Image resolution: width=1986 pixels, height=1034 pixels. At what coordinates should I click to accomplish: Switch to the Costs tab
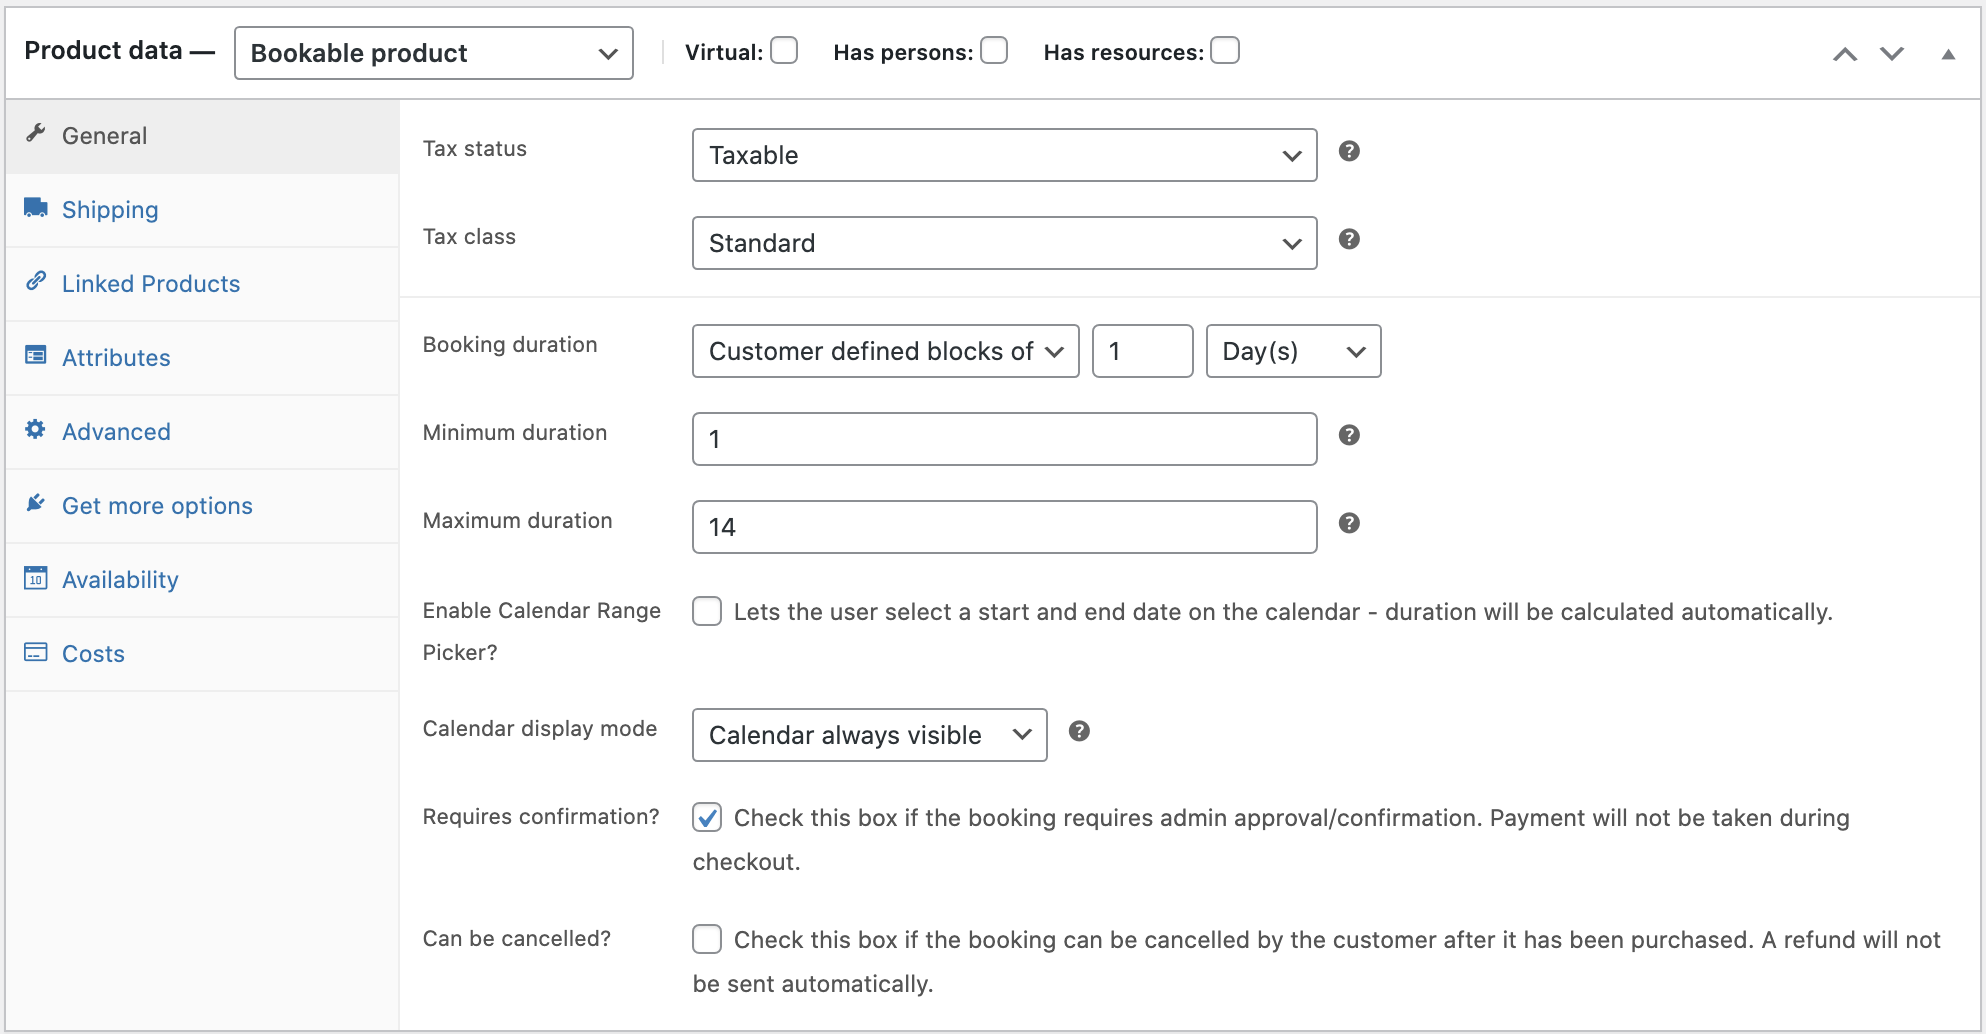[93, 654]
